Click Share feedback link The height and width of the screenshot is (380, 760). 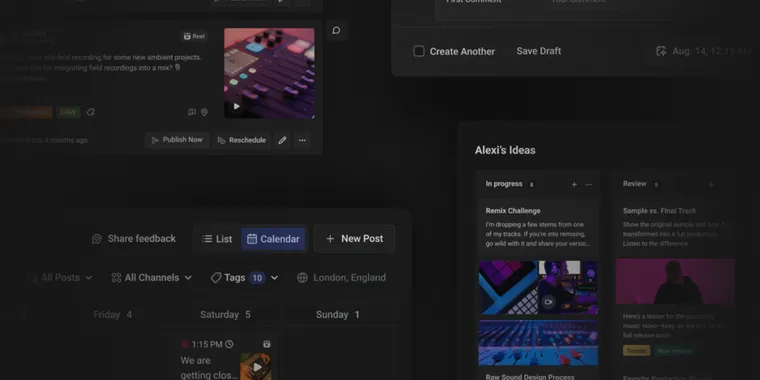(x=134, y=238)
